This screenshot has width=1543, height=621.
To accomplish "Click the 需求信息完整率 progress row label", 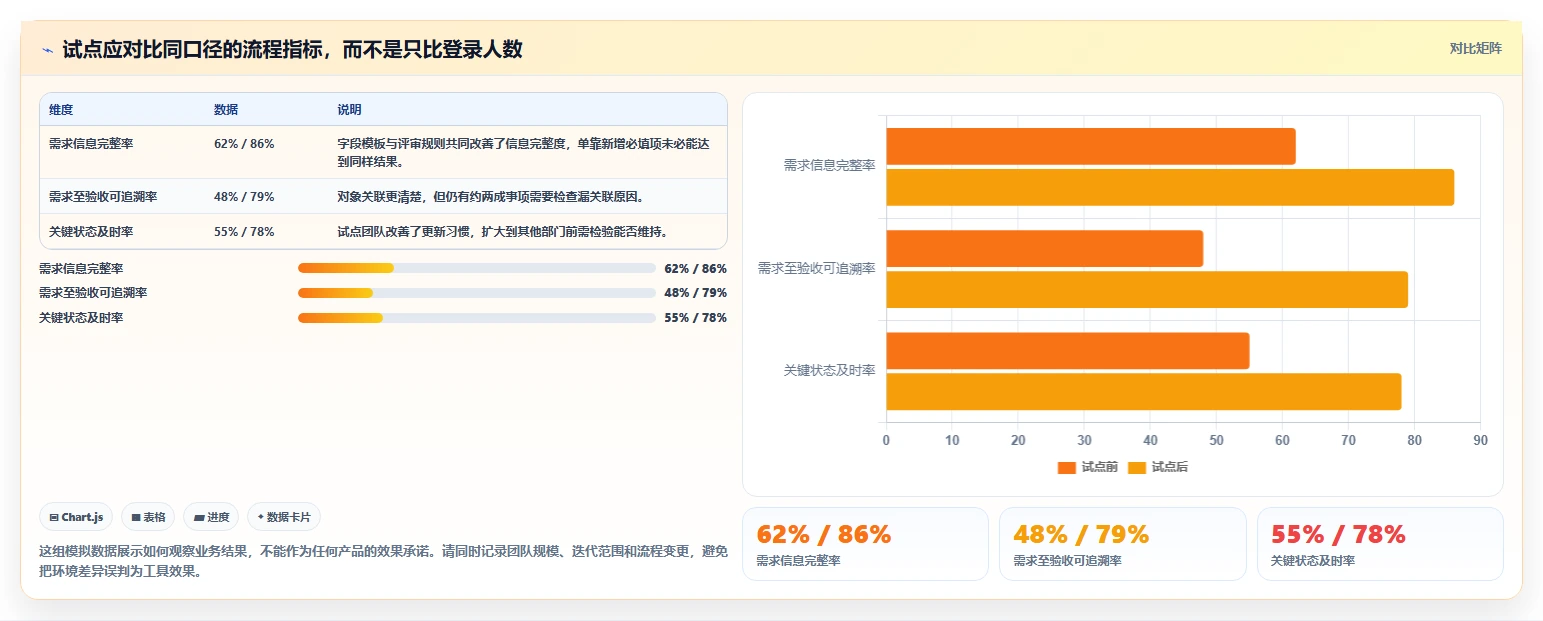I will click(x=81, y=269).
